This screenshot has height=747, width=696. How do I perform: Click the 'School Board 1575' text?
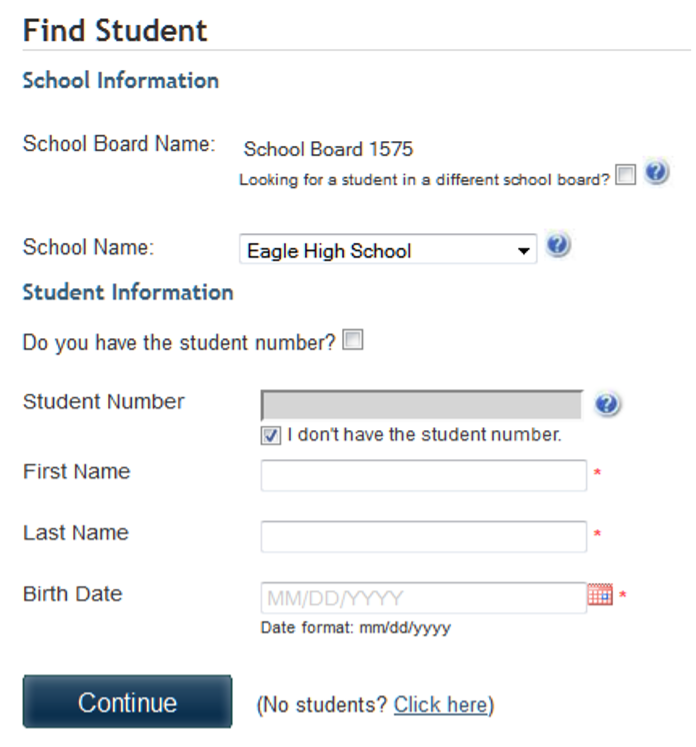pos(328,150)
